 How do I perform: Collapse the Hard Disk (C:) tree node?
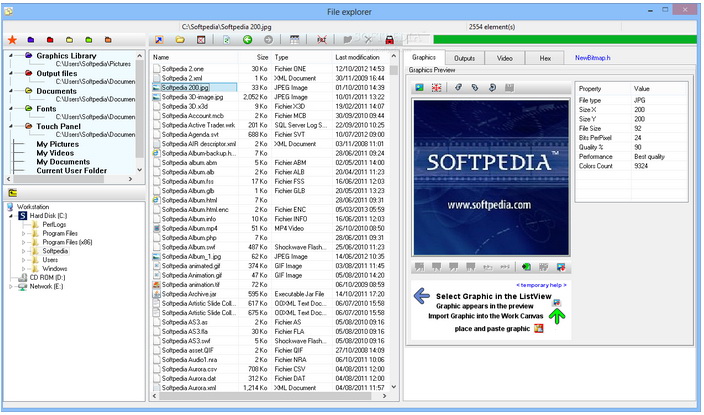click(x=12, y=215)
